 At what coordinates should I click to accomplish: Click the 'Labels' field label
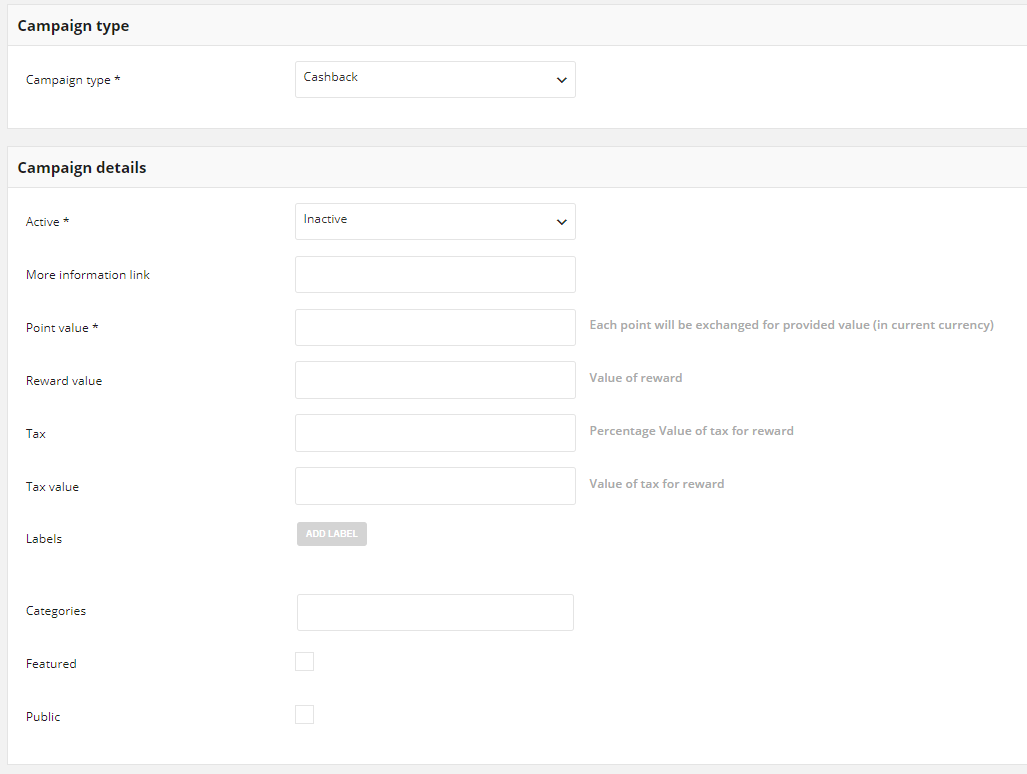[x=44, y=538]
